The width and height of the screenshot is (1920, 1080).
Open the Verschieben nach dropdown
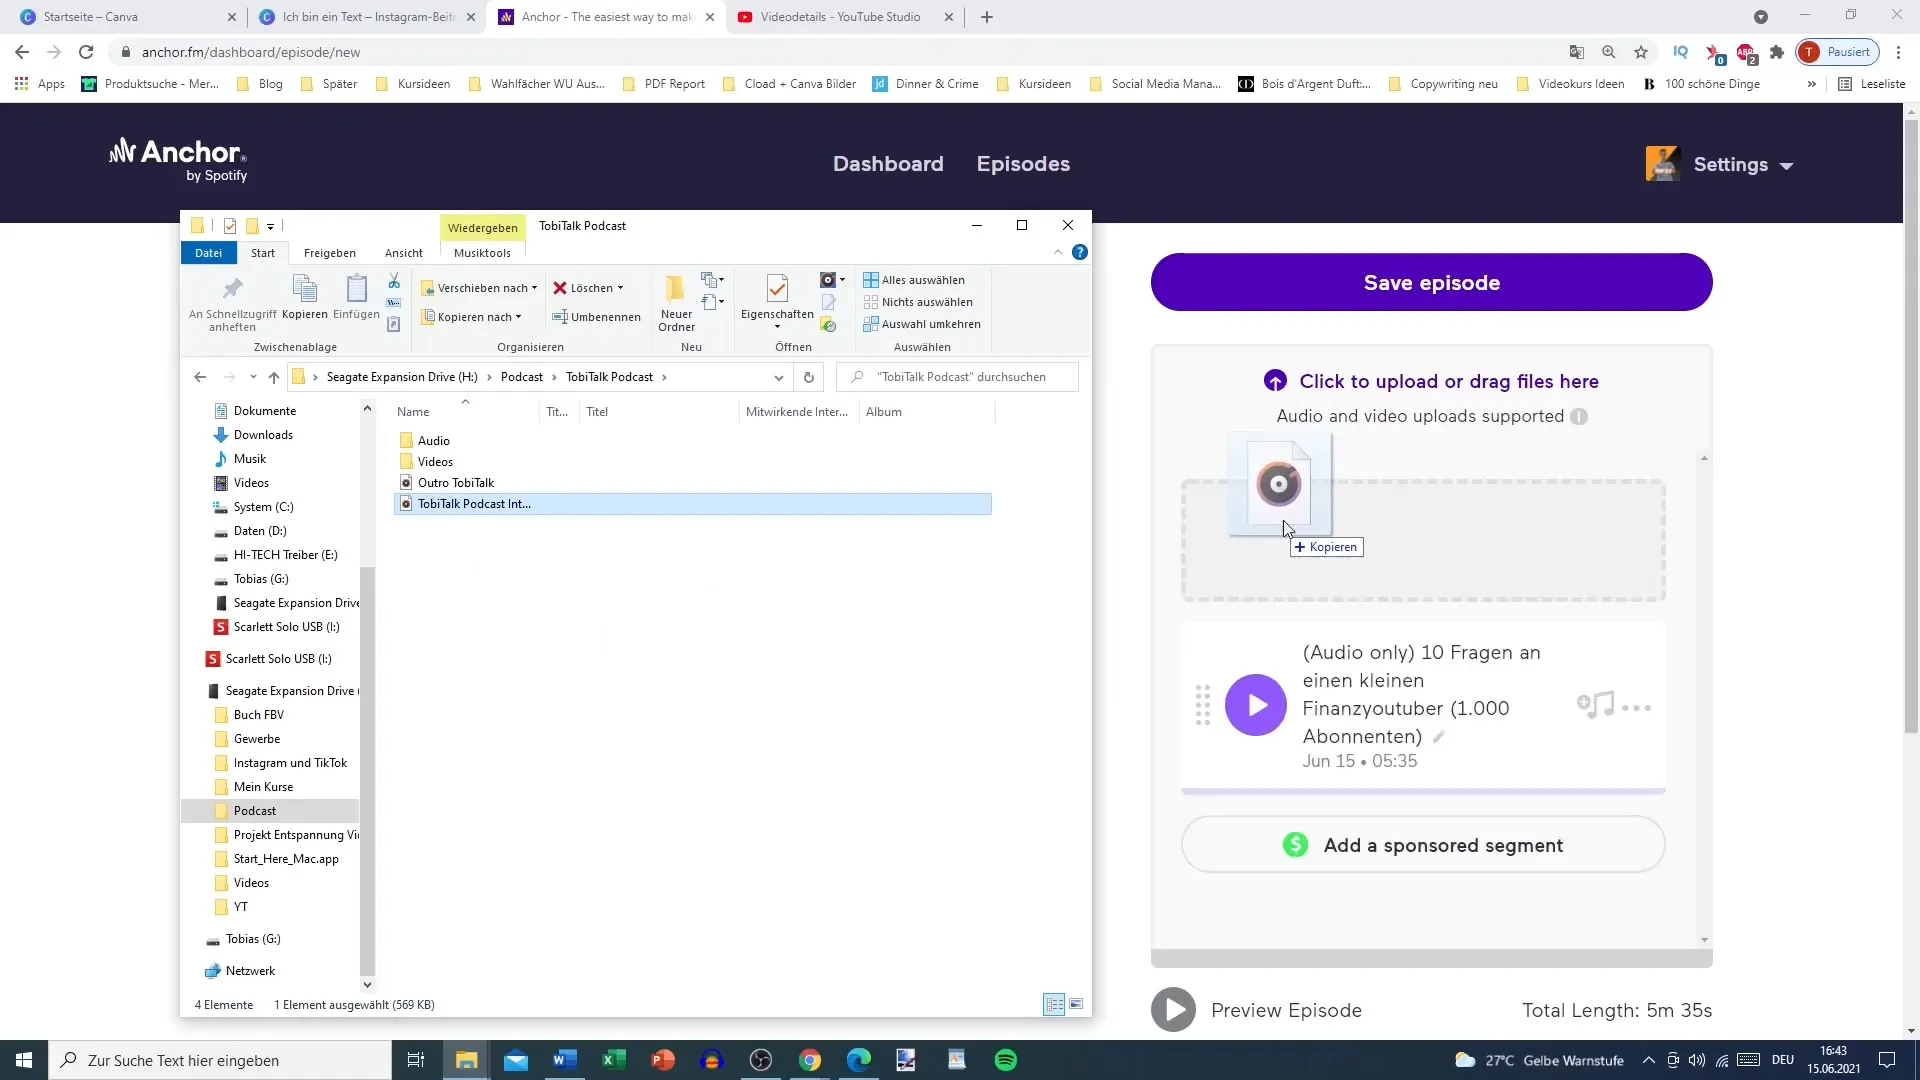pyautogui.click(x=479, y=288)
